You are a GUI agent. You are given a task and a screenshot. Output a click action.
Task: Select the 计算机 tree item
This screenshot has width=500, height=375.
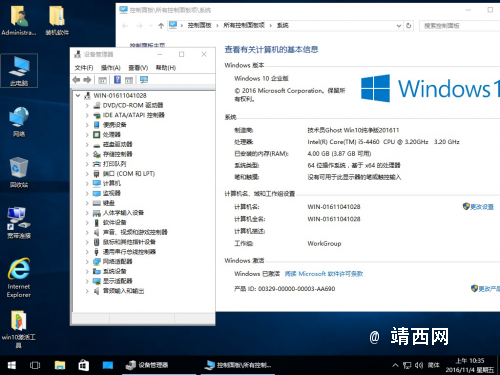click(112, 183)
